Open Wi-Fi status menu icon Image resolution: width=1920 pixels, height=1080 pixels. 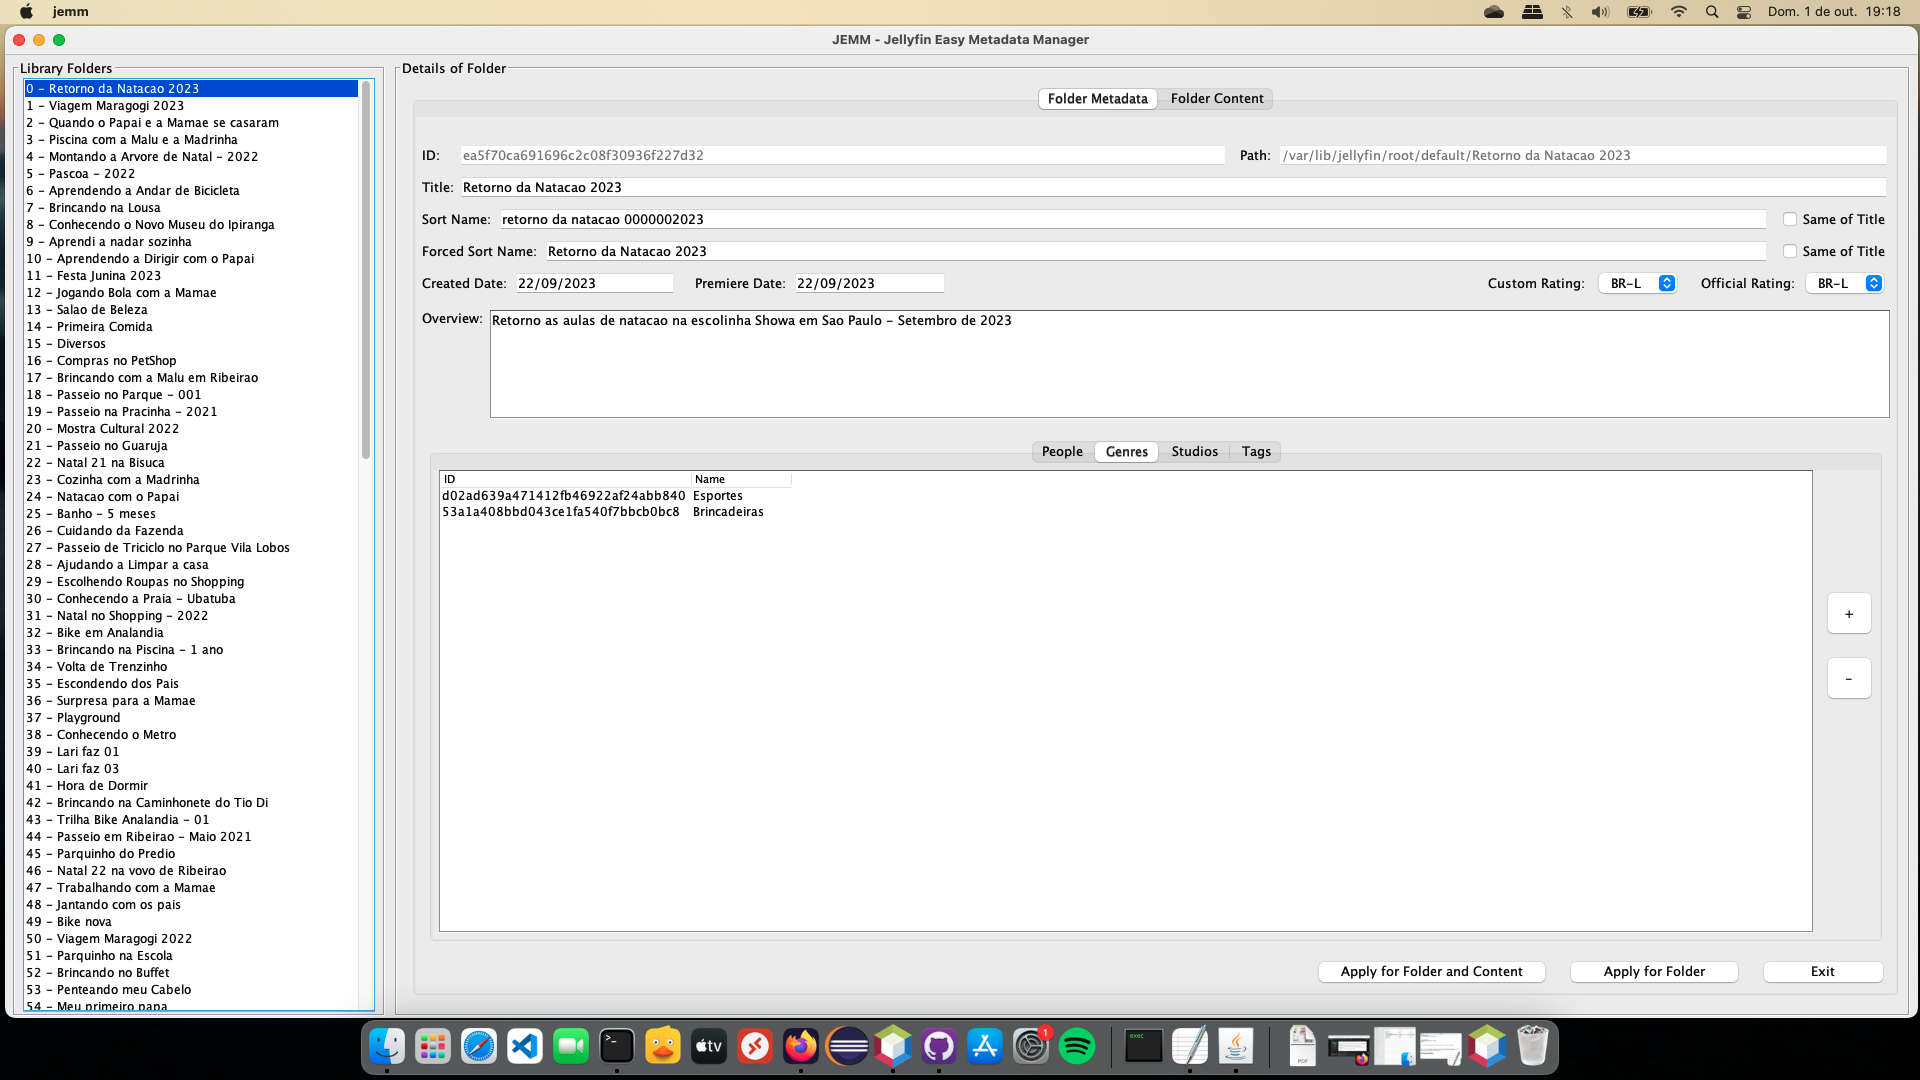(1679, 12)
